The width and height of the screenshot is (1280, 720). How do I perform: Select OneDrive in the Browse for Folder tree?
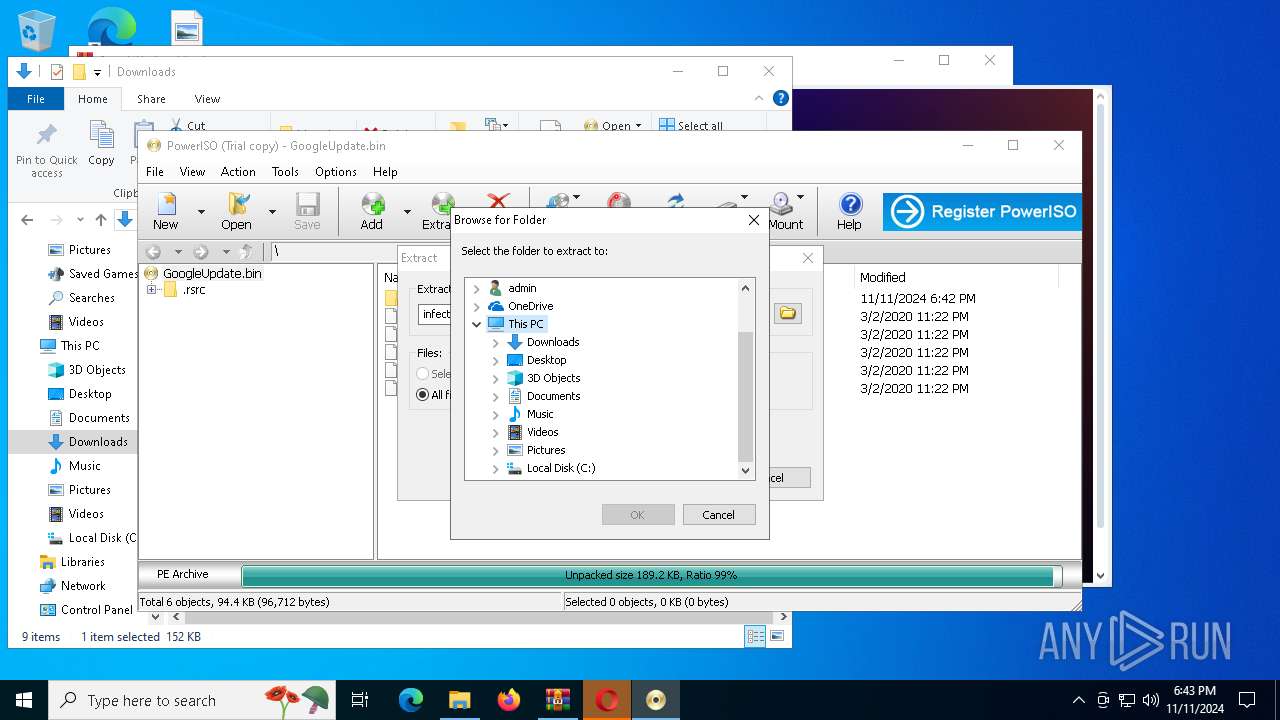[530, 306]
